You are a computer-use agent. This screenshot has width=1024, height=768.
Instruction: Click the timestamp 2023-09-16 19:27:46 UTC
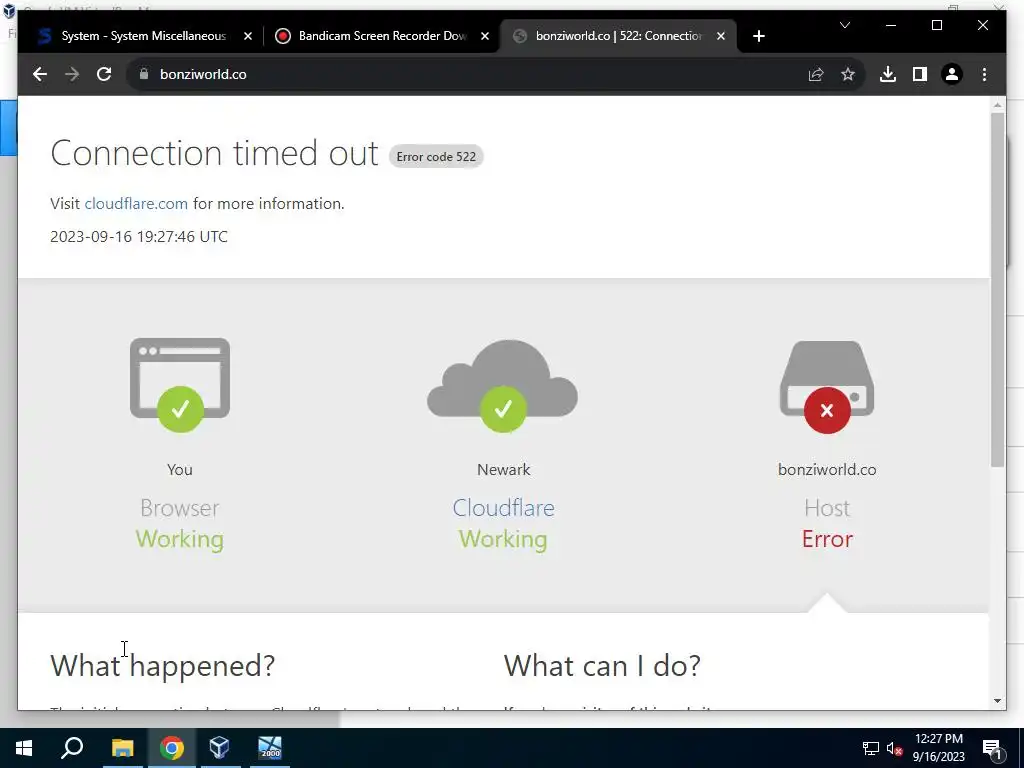point(139,236)
